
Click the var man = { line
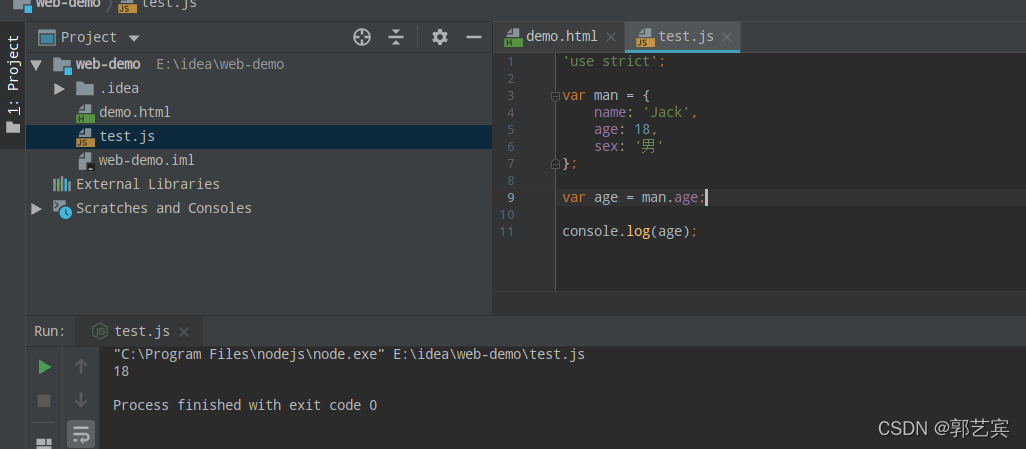[x=606, y=96]
